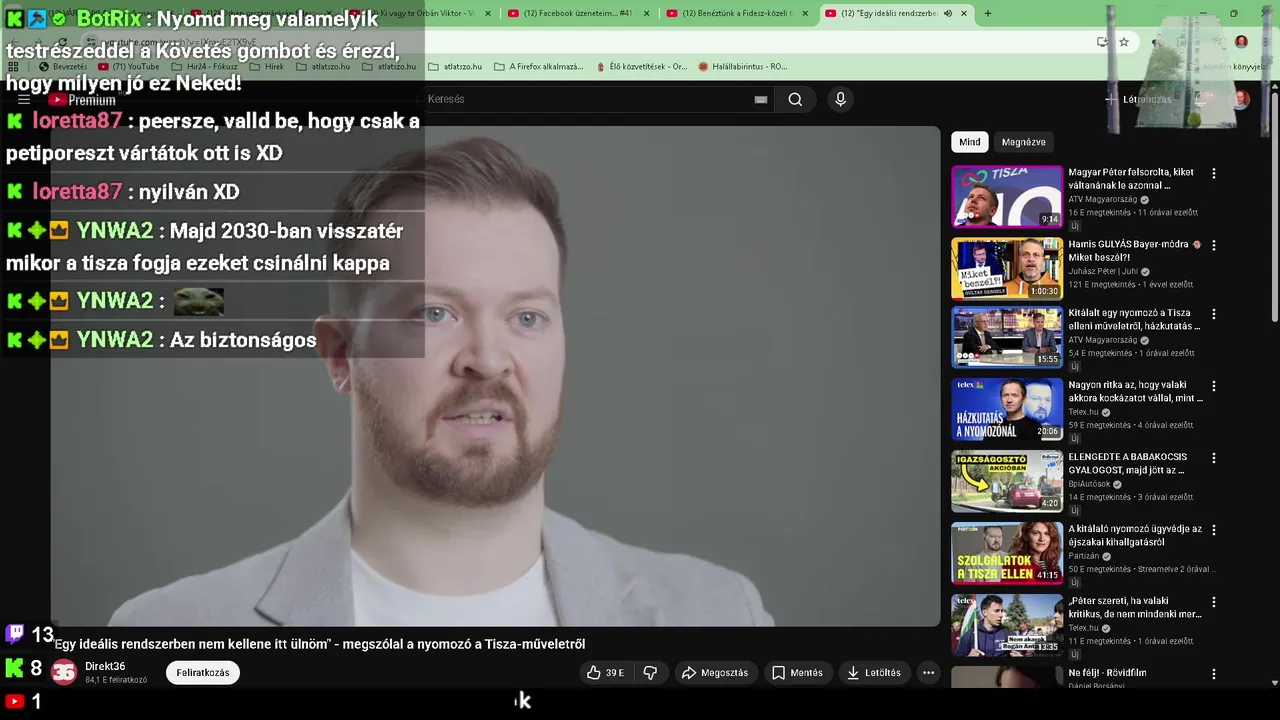This screenshot has height=720, width=1280.
Task: Open A Firefox alkalmazá... bookmark folder
Action: [x=538, y=67]
